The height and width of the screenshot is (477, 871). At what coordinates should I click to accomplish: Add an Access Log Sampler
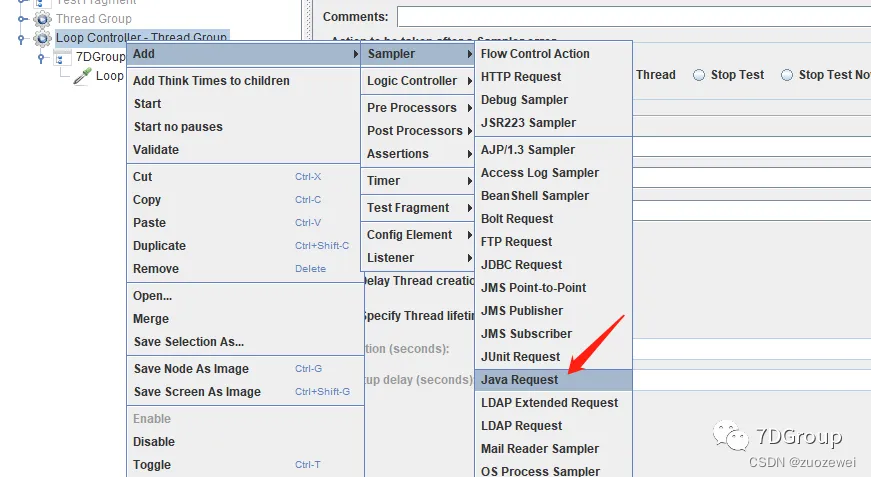[x=554, y=173]
